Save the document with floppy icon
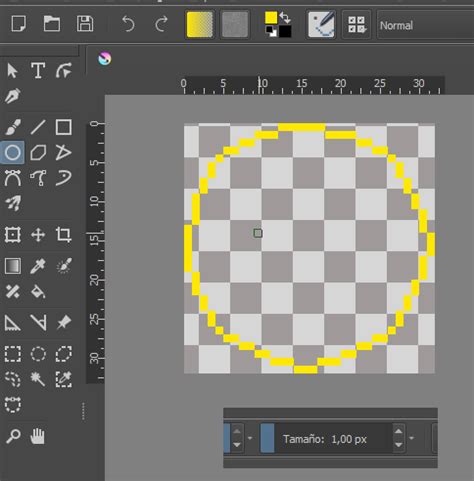 (85, 24)
